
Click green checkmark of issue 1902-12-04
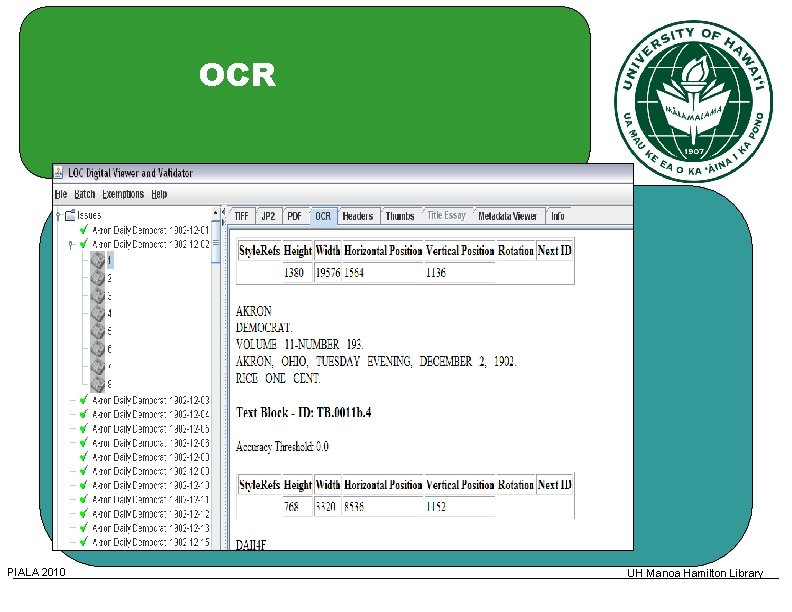(84, 414)
